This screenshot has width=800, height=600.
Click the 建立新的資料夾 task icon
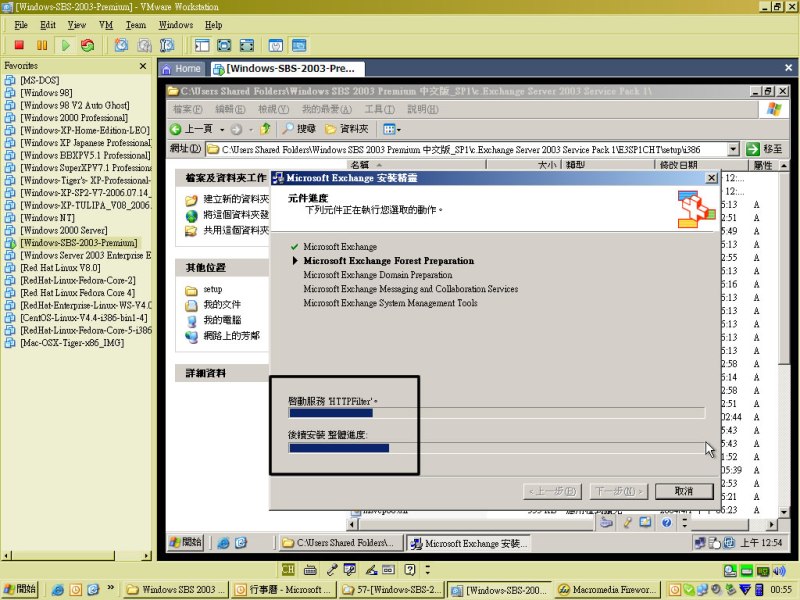pos(191,199)
